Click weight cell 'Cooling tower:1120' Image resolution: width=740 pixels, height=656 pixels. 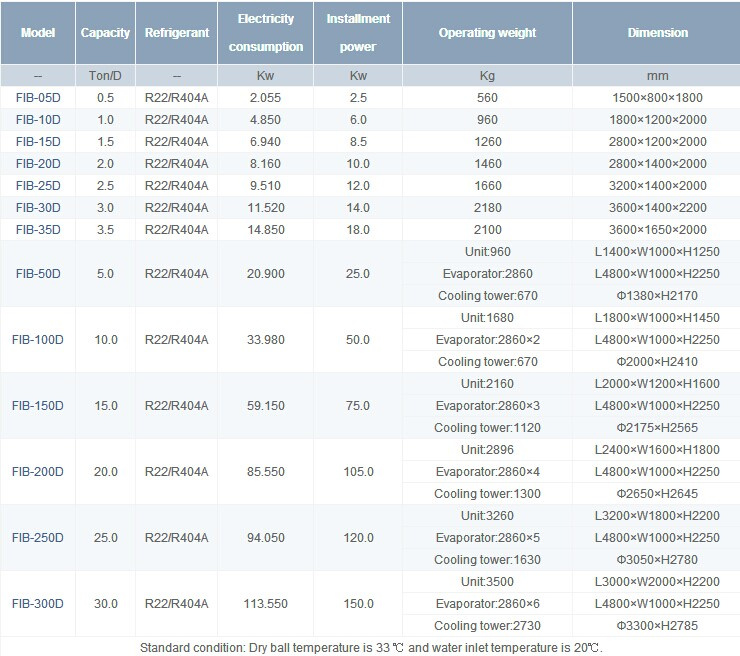pos(488,428)
